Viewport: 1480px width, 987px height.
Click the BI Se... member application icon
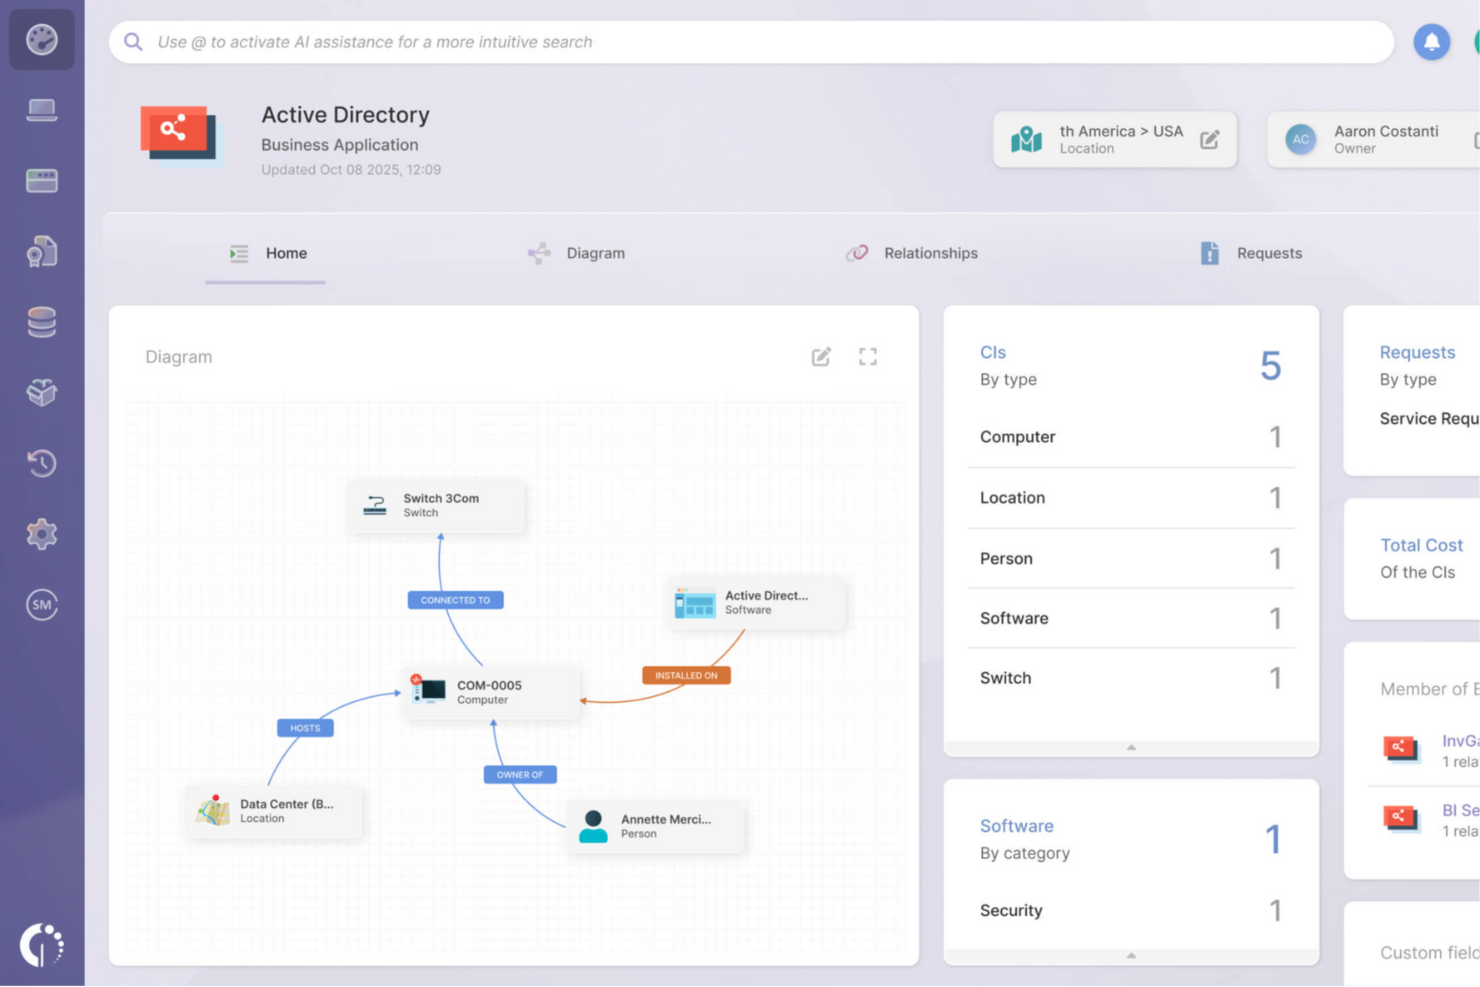point(1400,819)
